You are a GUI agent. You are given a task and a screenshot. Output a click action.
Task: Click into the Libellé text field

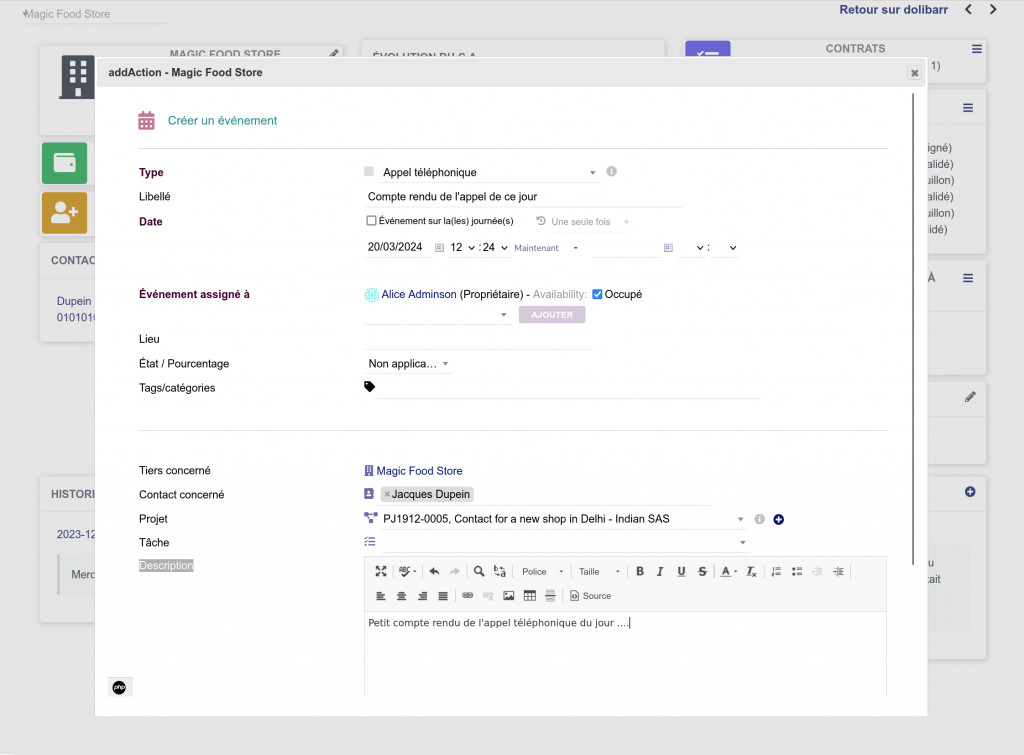(x=525, y=197)
